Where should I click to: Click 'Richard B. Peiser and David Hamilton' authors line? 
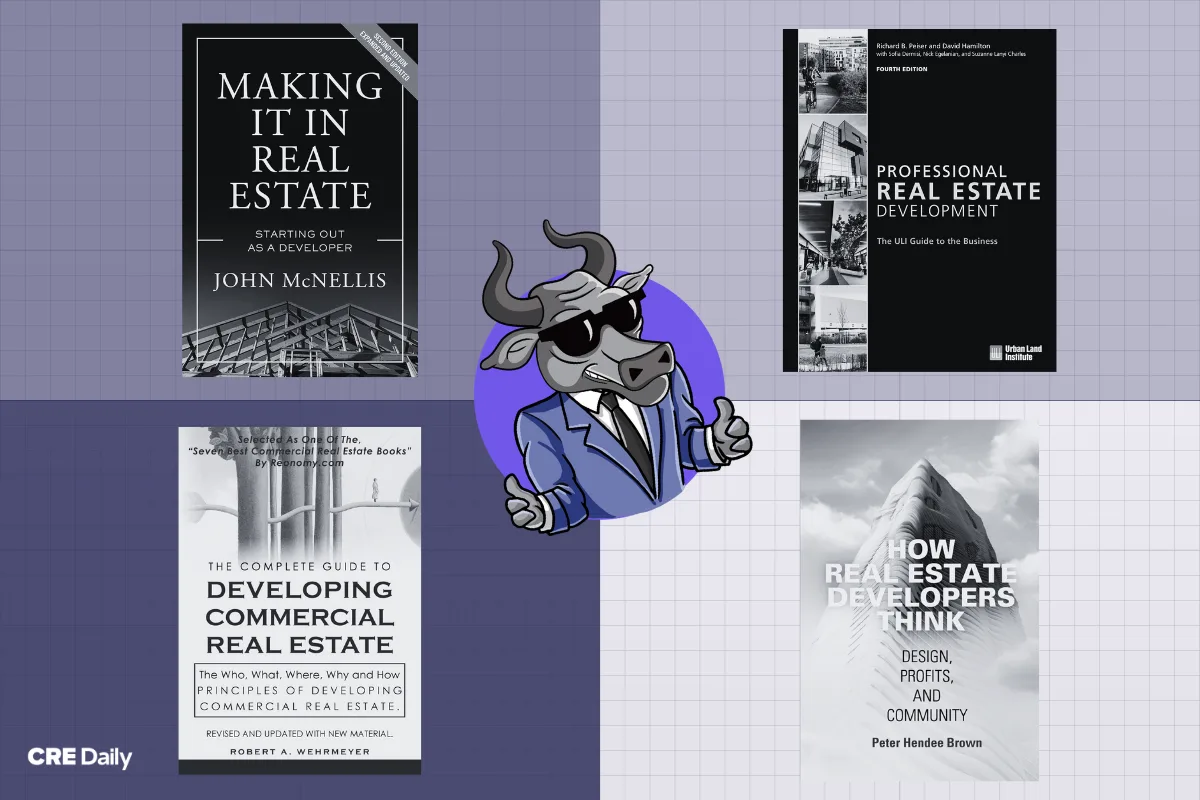click(932, 46)
